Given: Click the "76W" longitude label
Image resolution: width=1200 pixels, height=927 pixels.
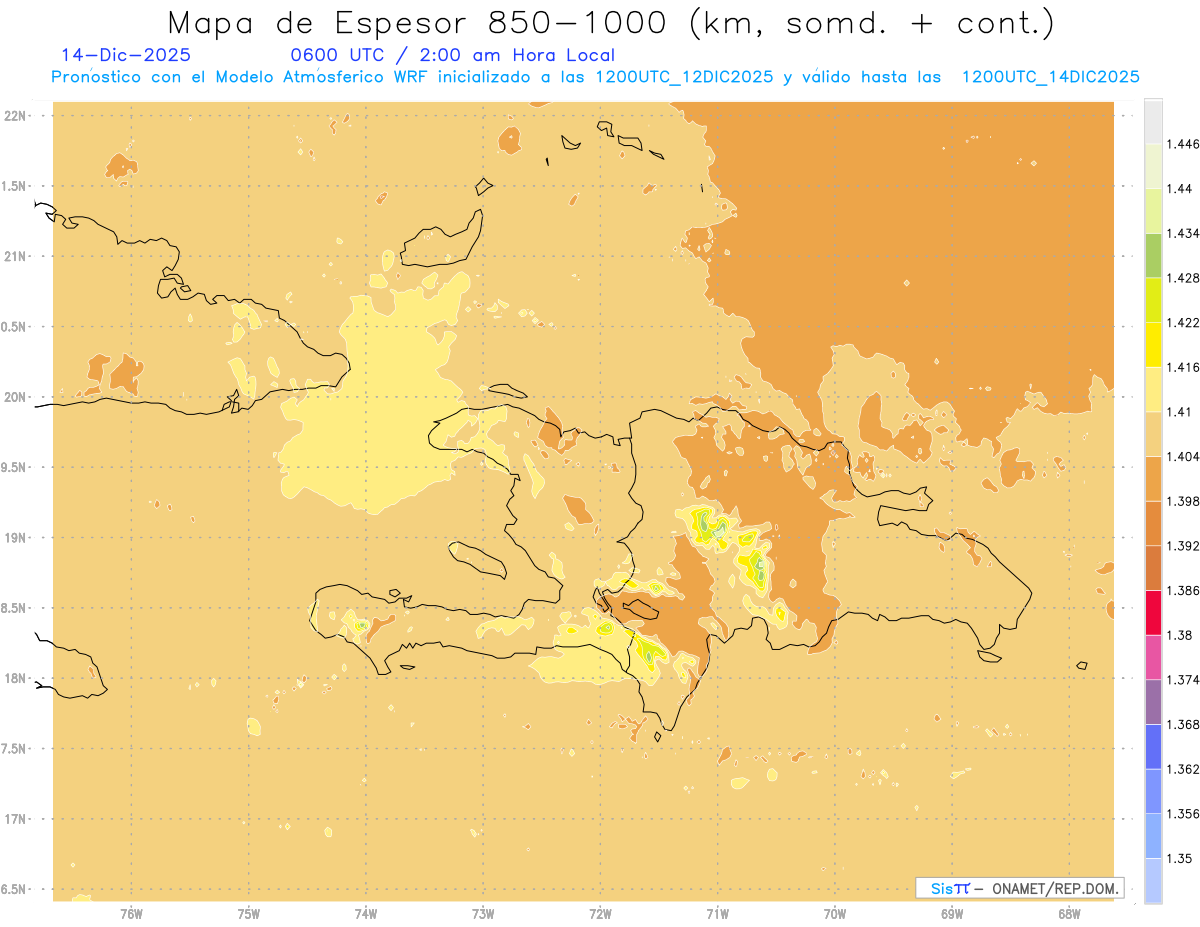Looking at the screenshot, I should click(131, 913).
